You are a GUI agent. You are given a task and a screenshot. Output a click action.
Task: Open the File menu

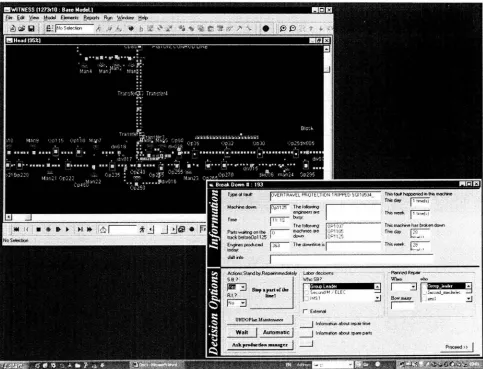[9, 18]
